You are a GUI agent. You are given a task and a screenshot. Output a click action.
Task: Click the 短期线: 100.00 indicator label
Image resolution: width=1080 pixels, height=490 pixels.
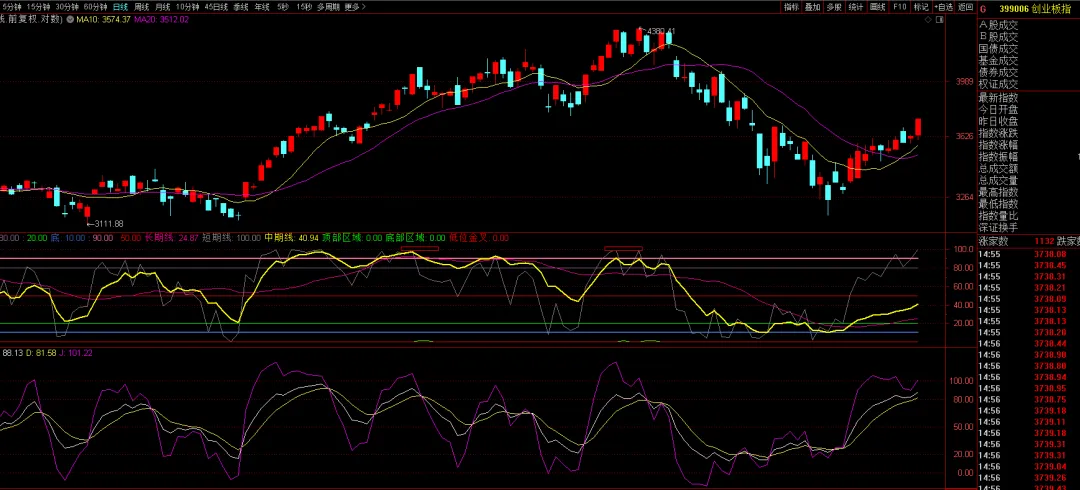(231, 238)
